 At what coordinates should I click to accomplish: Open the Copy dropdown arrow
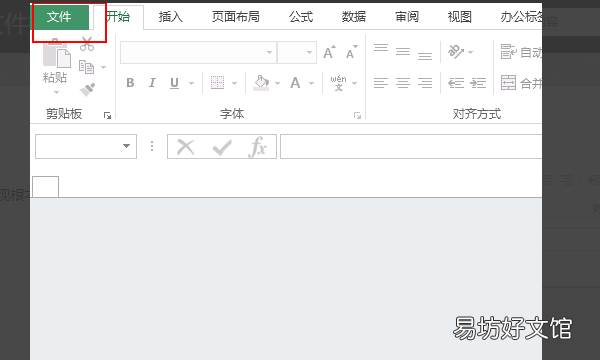tap(103, 68)
